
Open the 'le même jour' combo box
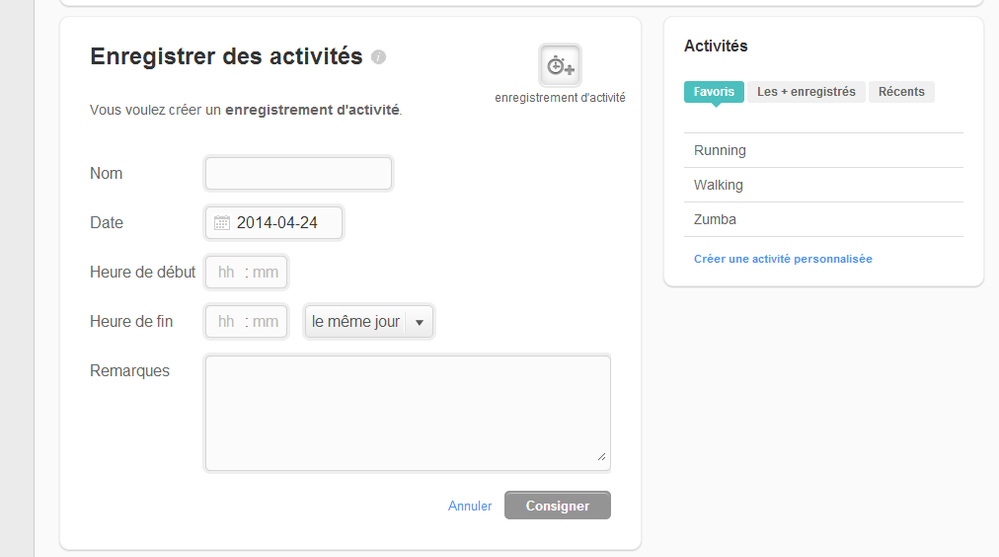pos(369,322)
